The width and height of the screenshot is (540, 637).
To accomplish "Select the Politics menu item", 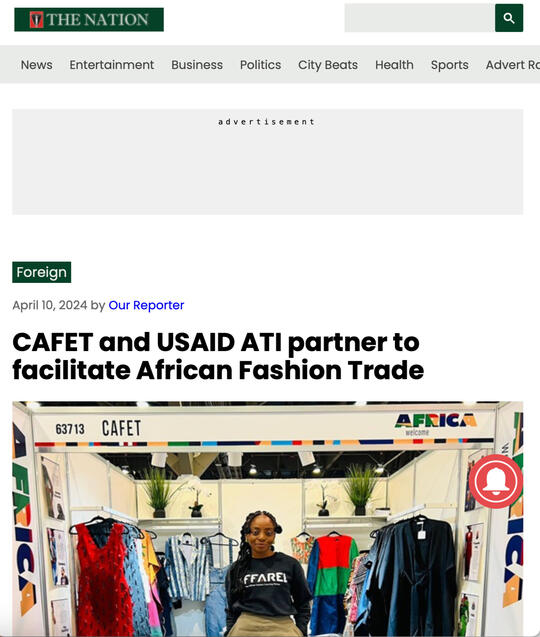I will (260, 65).
